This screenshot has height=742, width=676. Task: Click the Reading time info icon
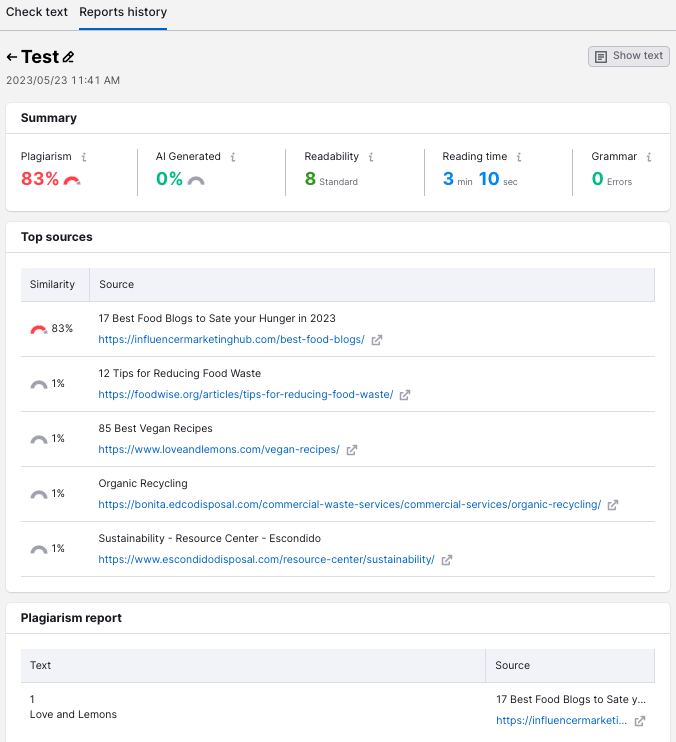coord(519,157)
